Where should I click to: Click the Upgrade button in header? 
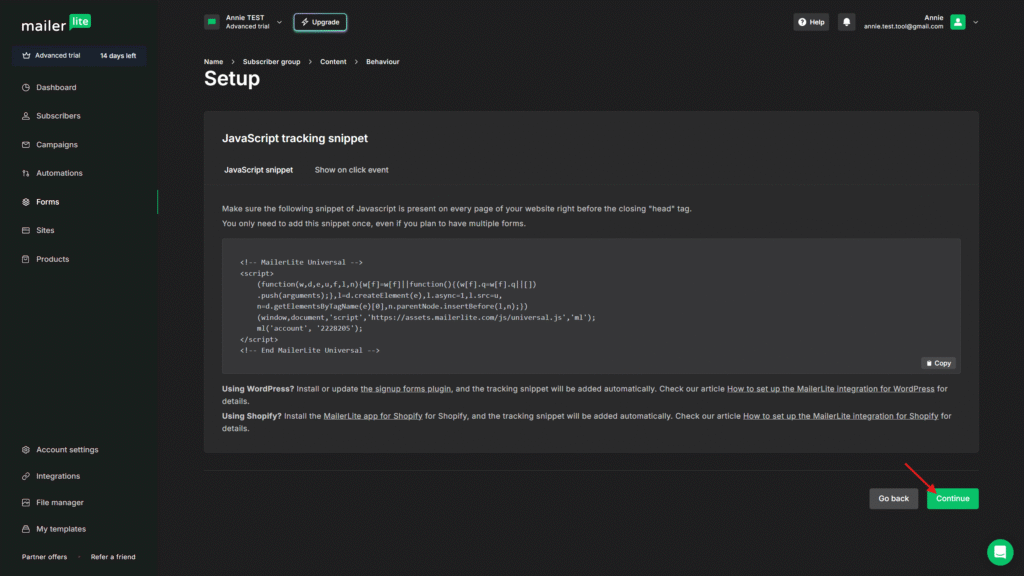coord(320,22)
